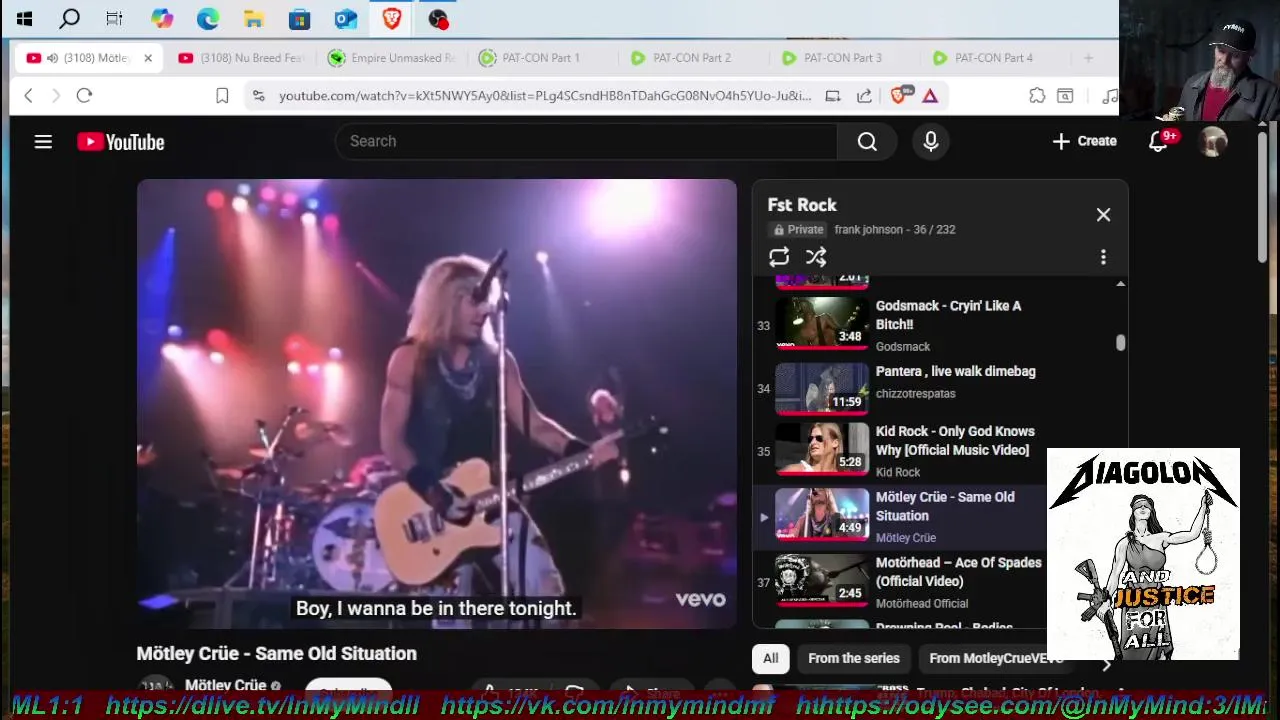Search with your voice microphone

coord(931,142)
